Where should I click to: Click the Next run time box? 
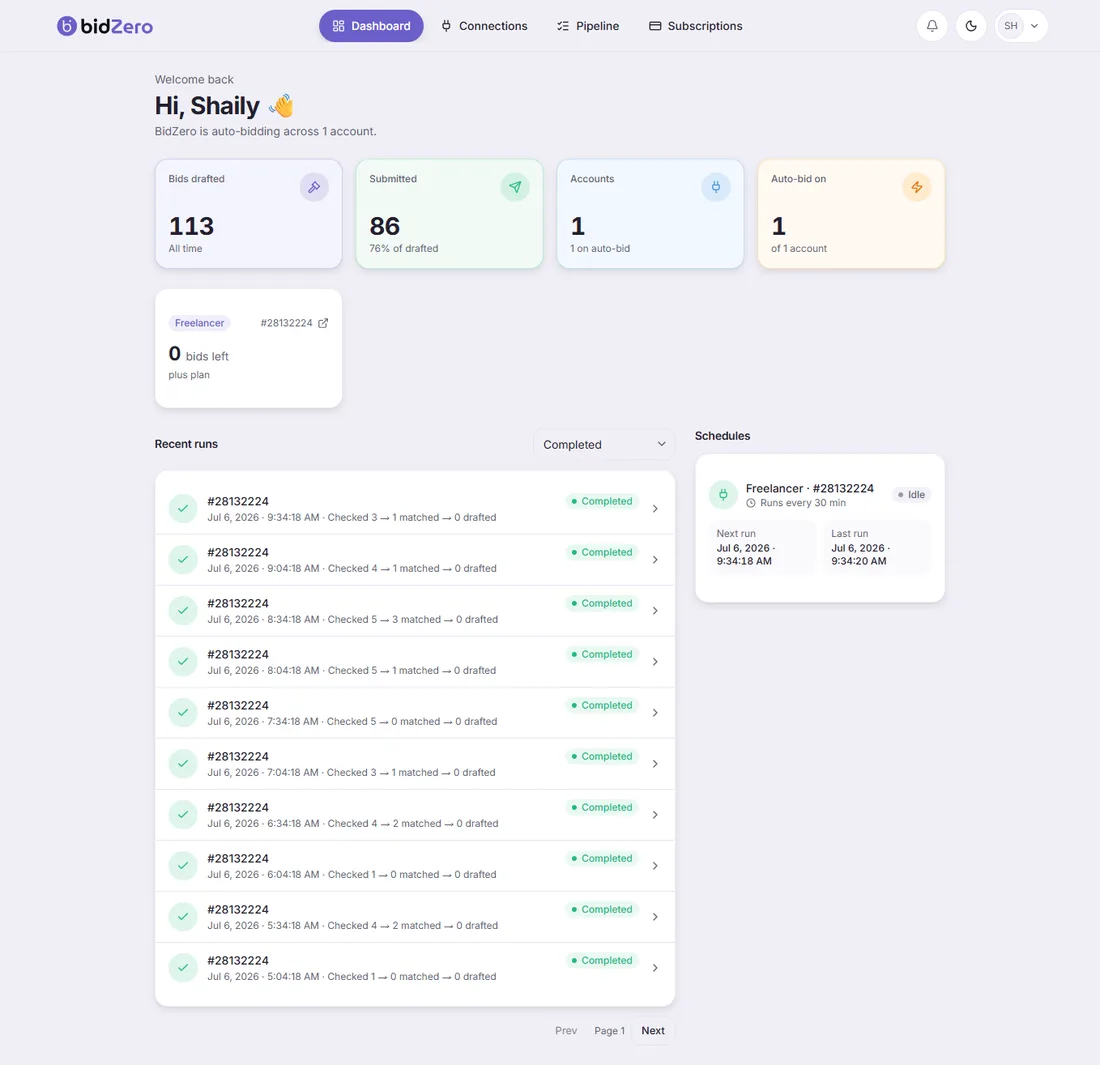tap(763, 547)
